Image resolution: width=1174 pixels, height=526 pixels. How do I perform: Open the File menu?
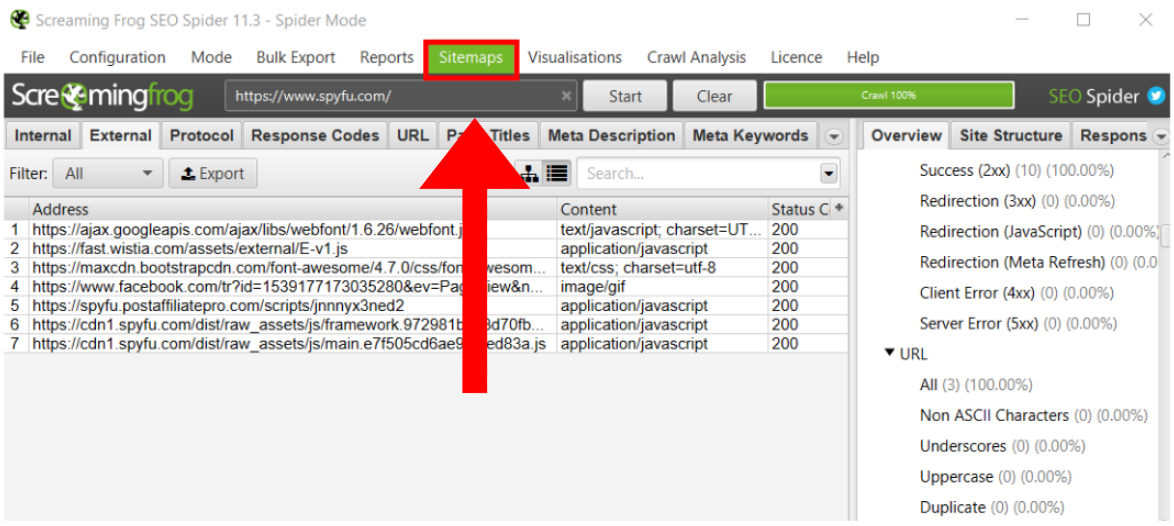point(33,58)
